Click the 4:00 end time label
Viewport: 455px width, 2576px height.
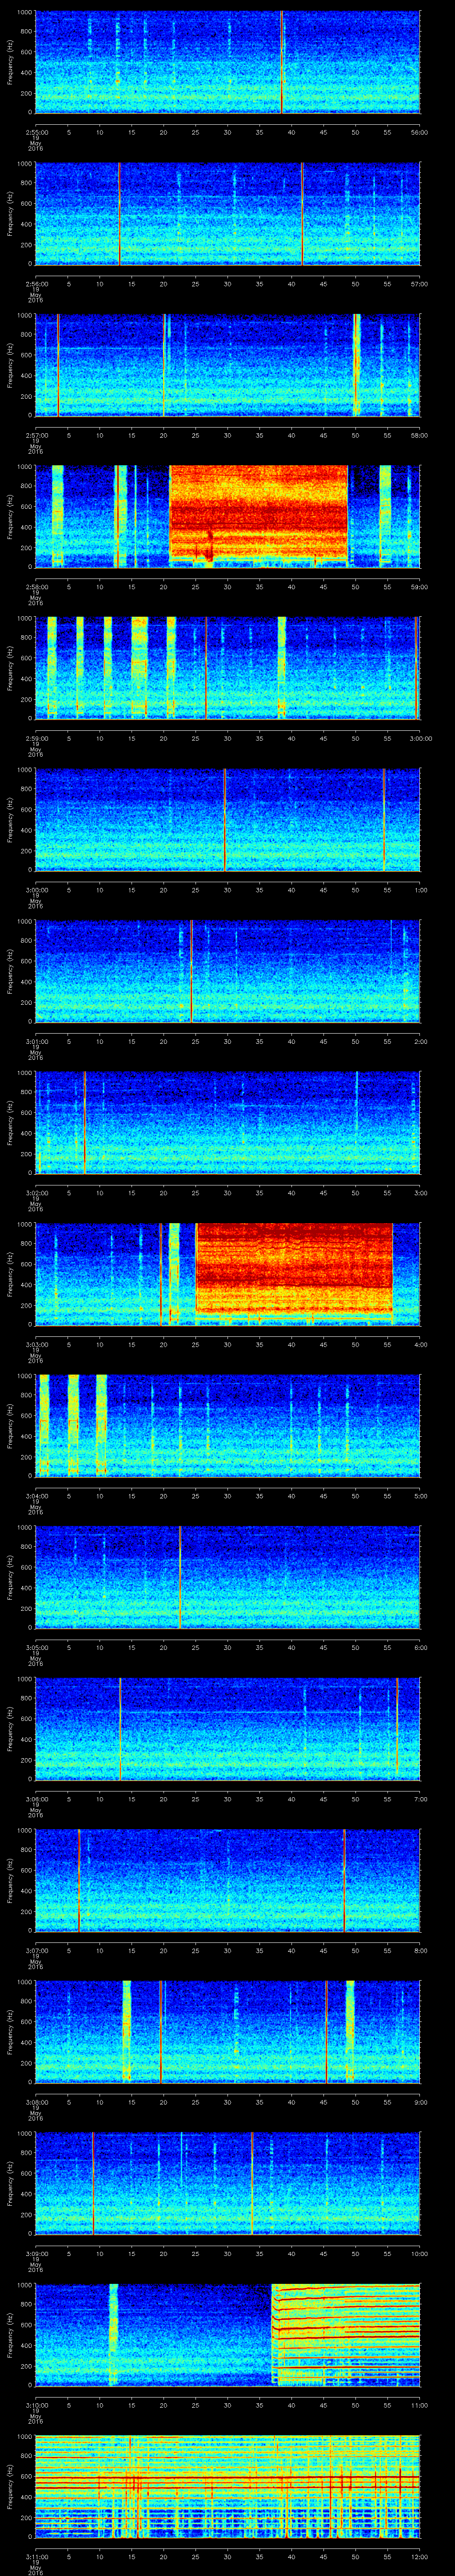[x=421, y=1344]
